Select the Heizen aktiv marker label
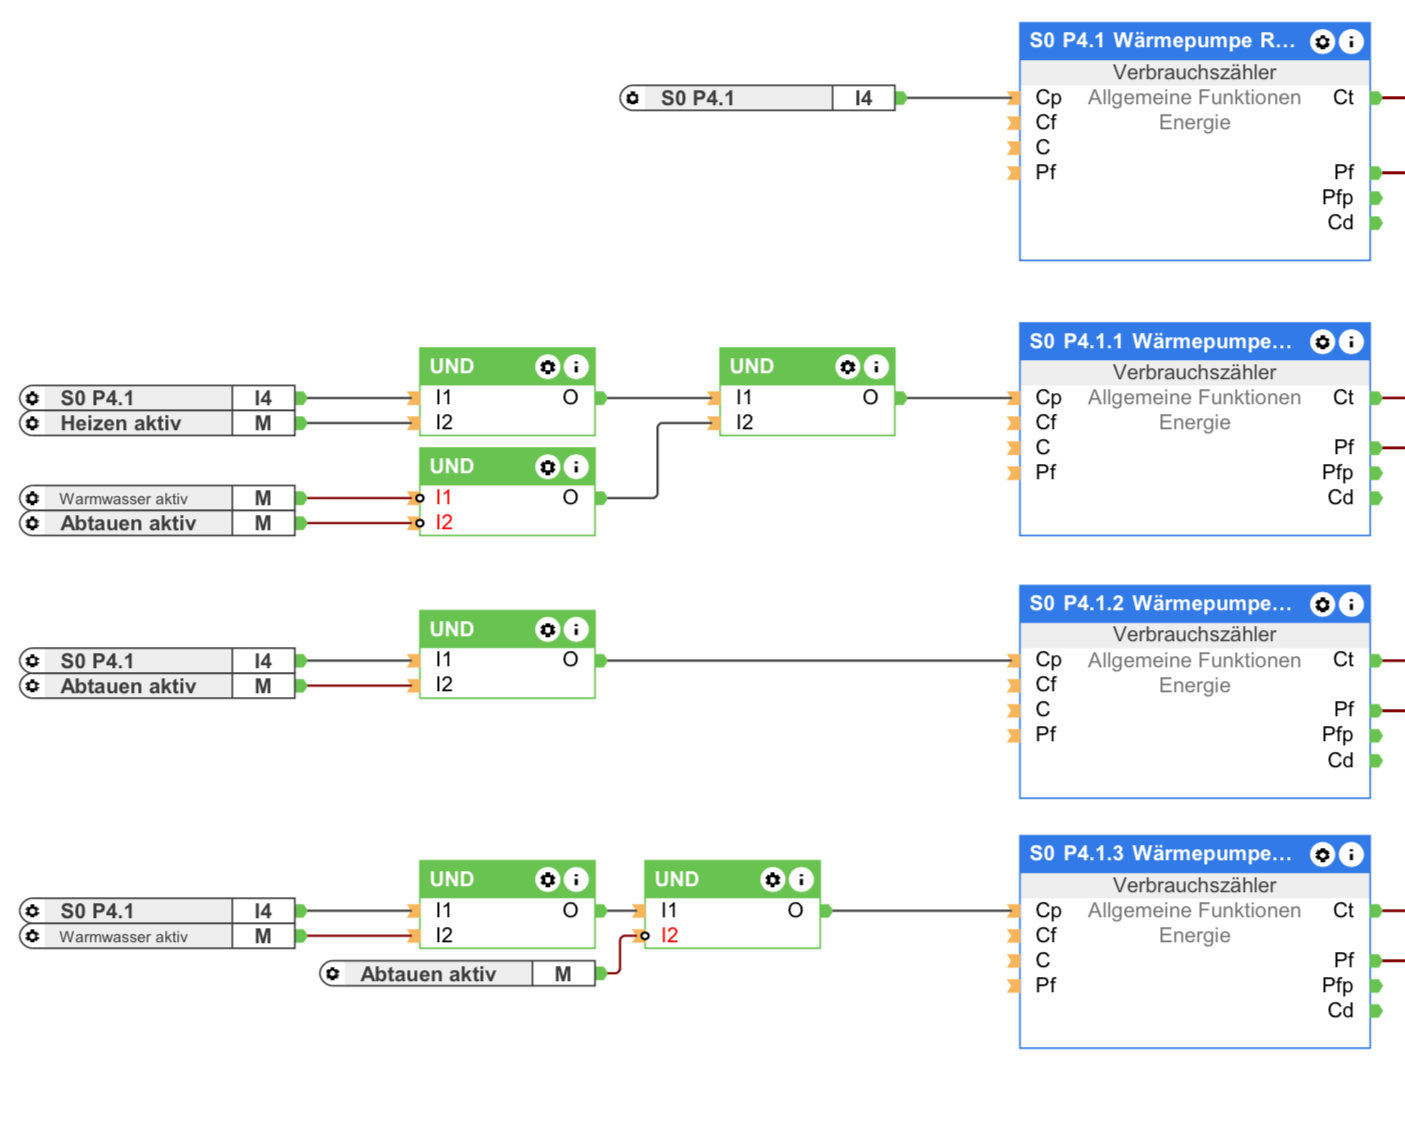1405x1140 pixels. click(121, 423)
